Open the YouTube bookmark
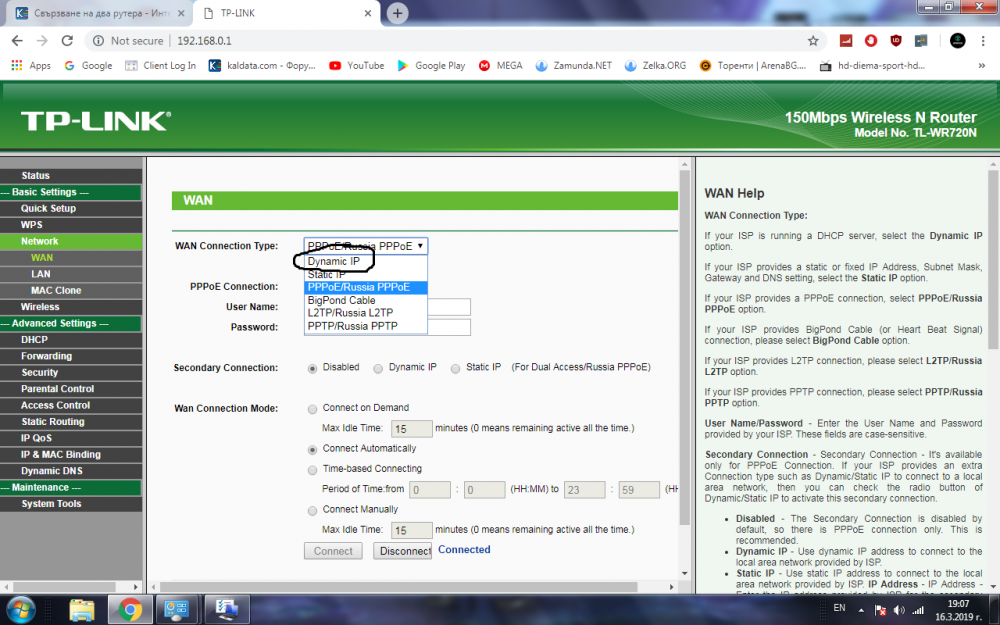This screenshot has width=1000, height=625. click(x=357, y=65)
